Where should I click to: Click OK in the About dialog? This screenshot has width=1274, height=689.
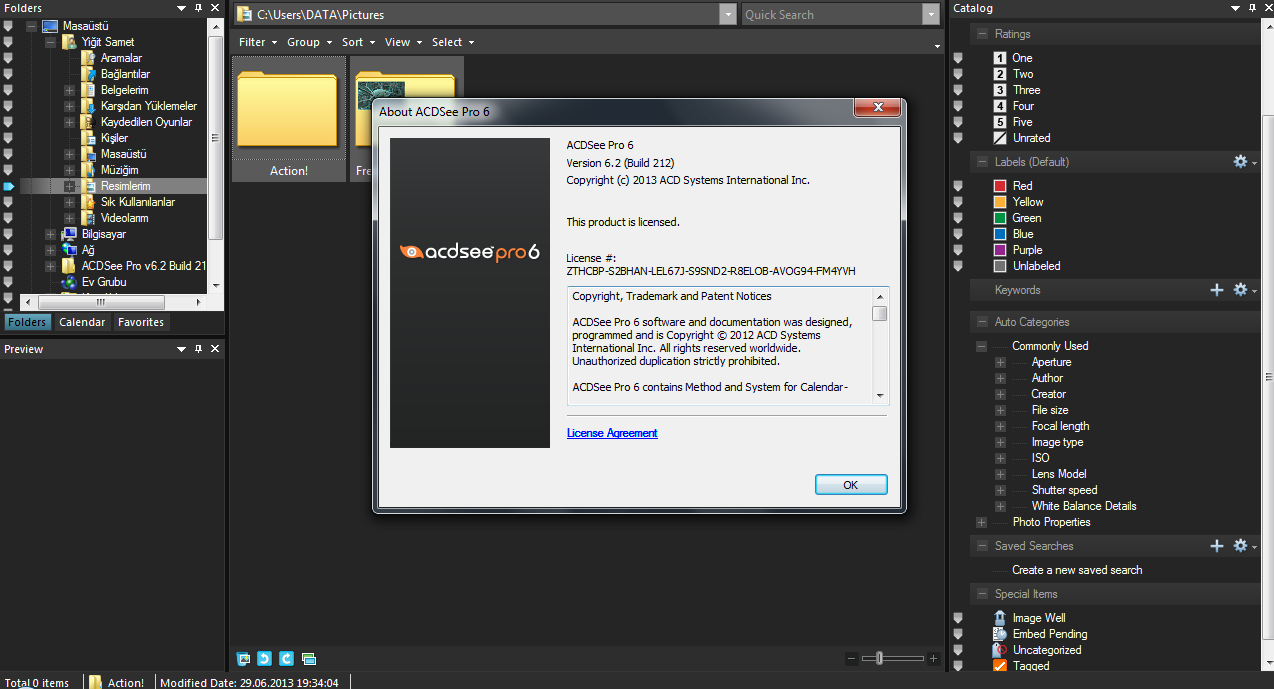click(850, 483)
